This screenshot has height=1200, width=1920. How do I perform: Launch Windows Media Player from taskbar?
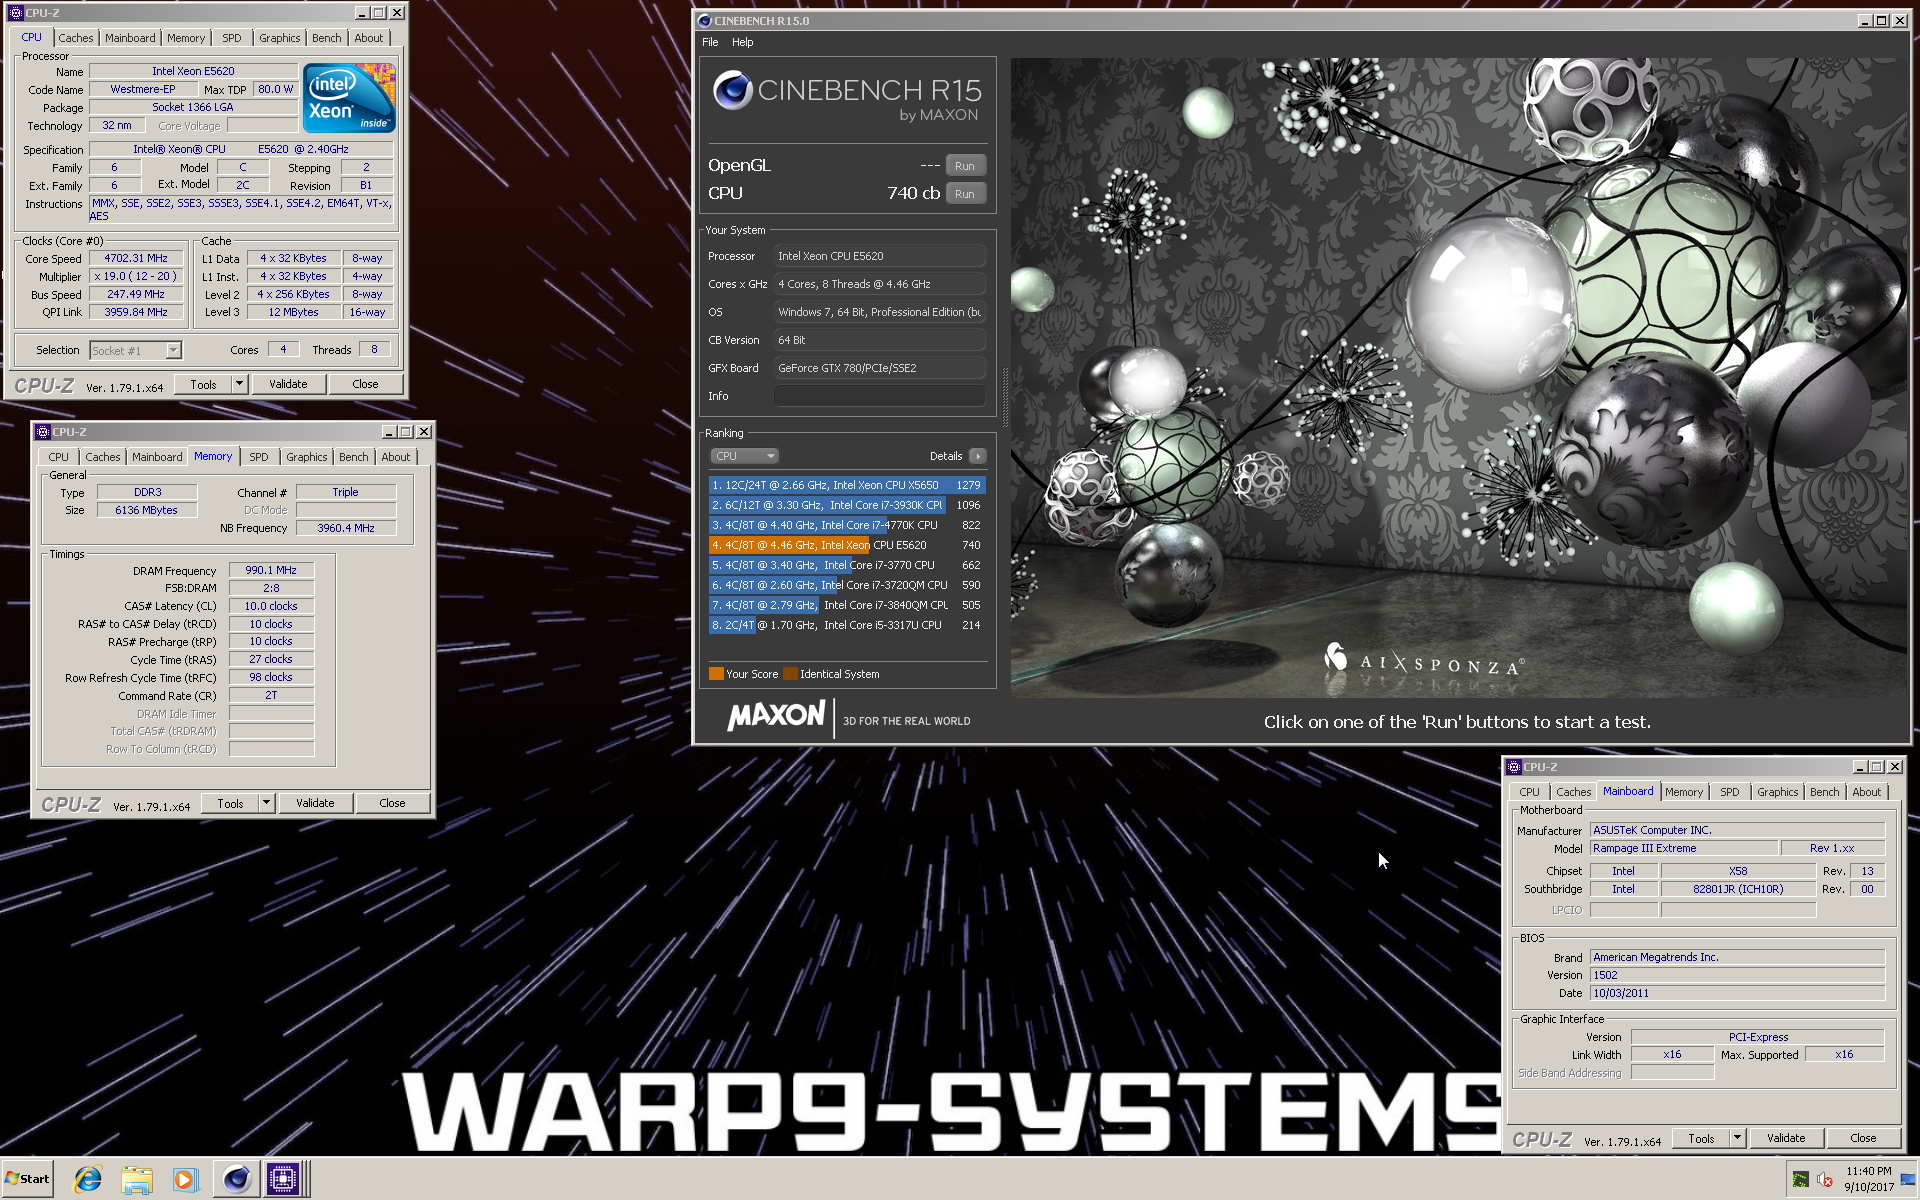[185, 1179]
